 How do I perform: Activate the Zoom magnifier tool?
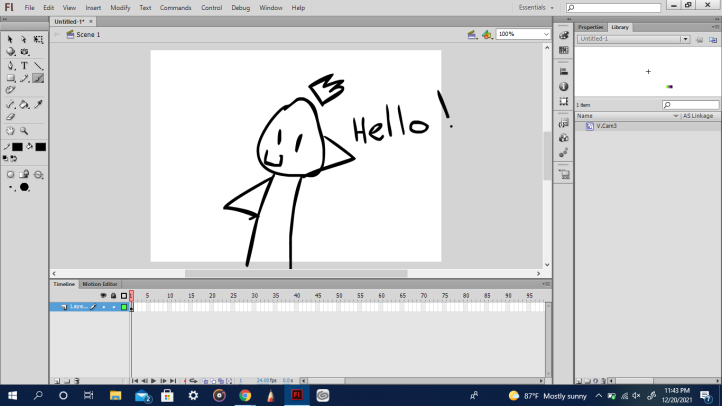pos(24,131)
